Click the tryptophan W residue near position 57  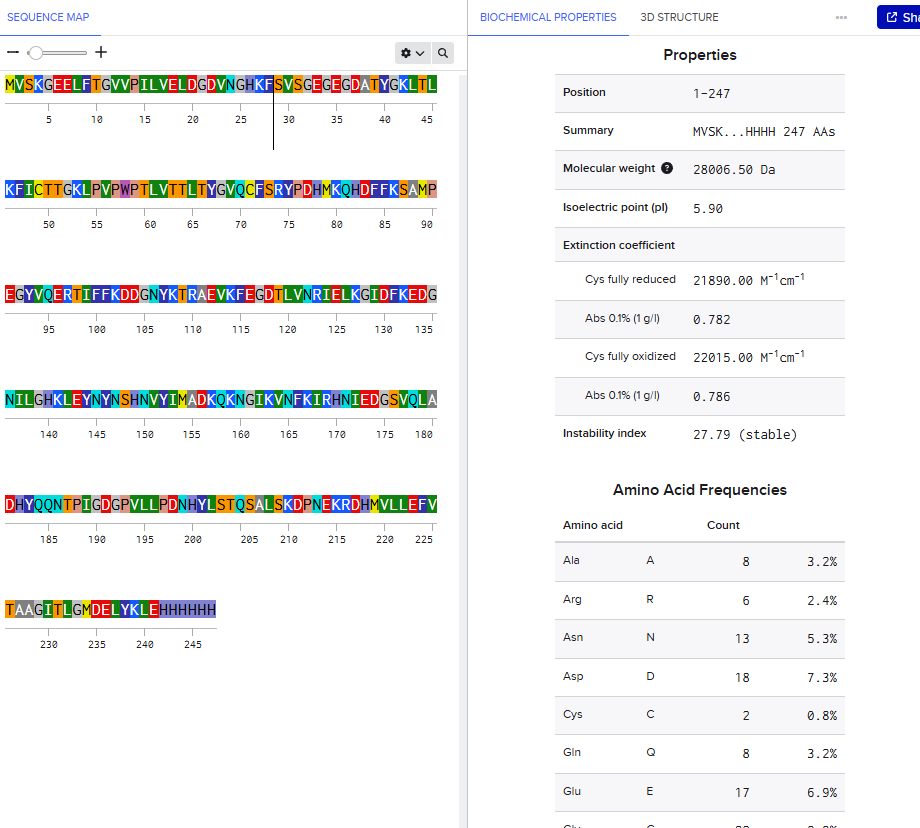tap(125, 190)
